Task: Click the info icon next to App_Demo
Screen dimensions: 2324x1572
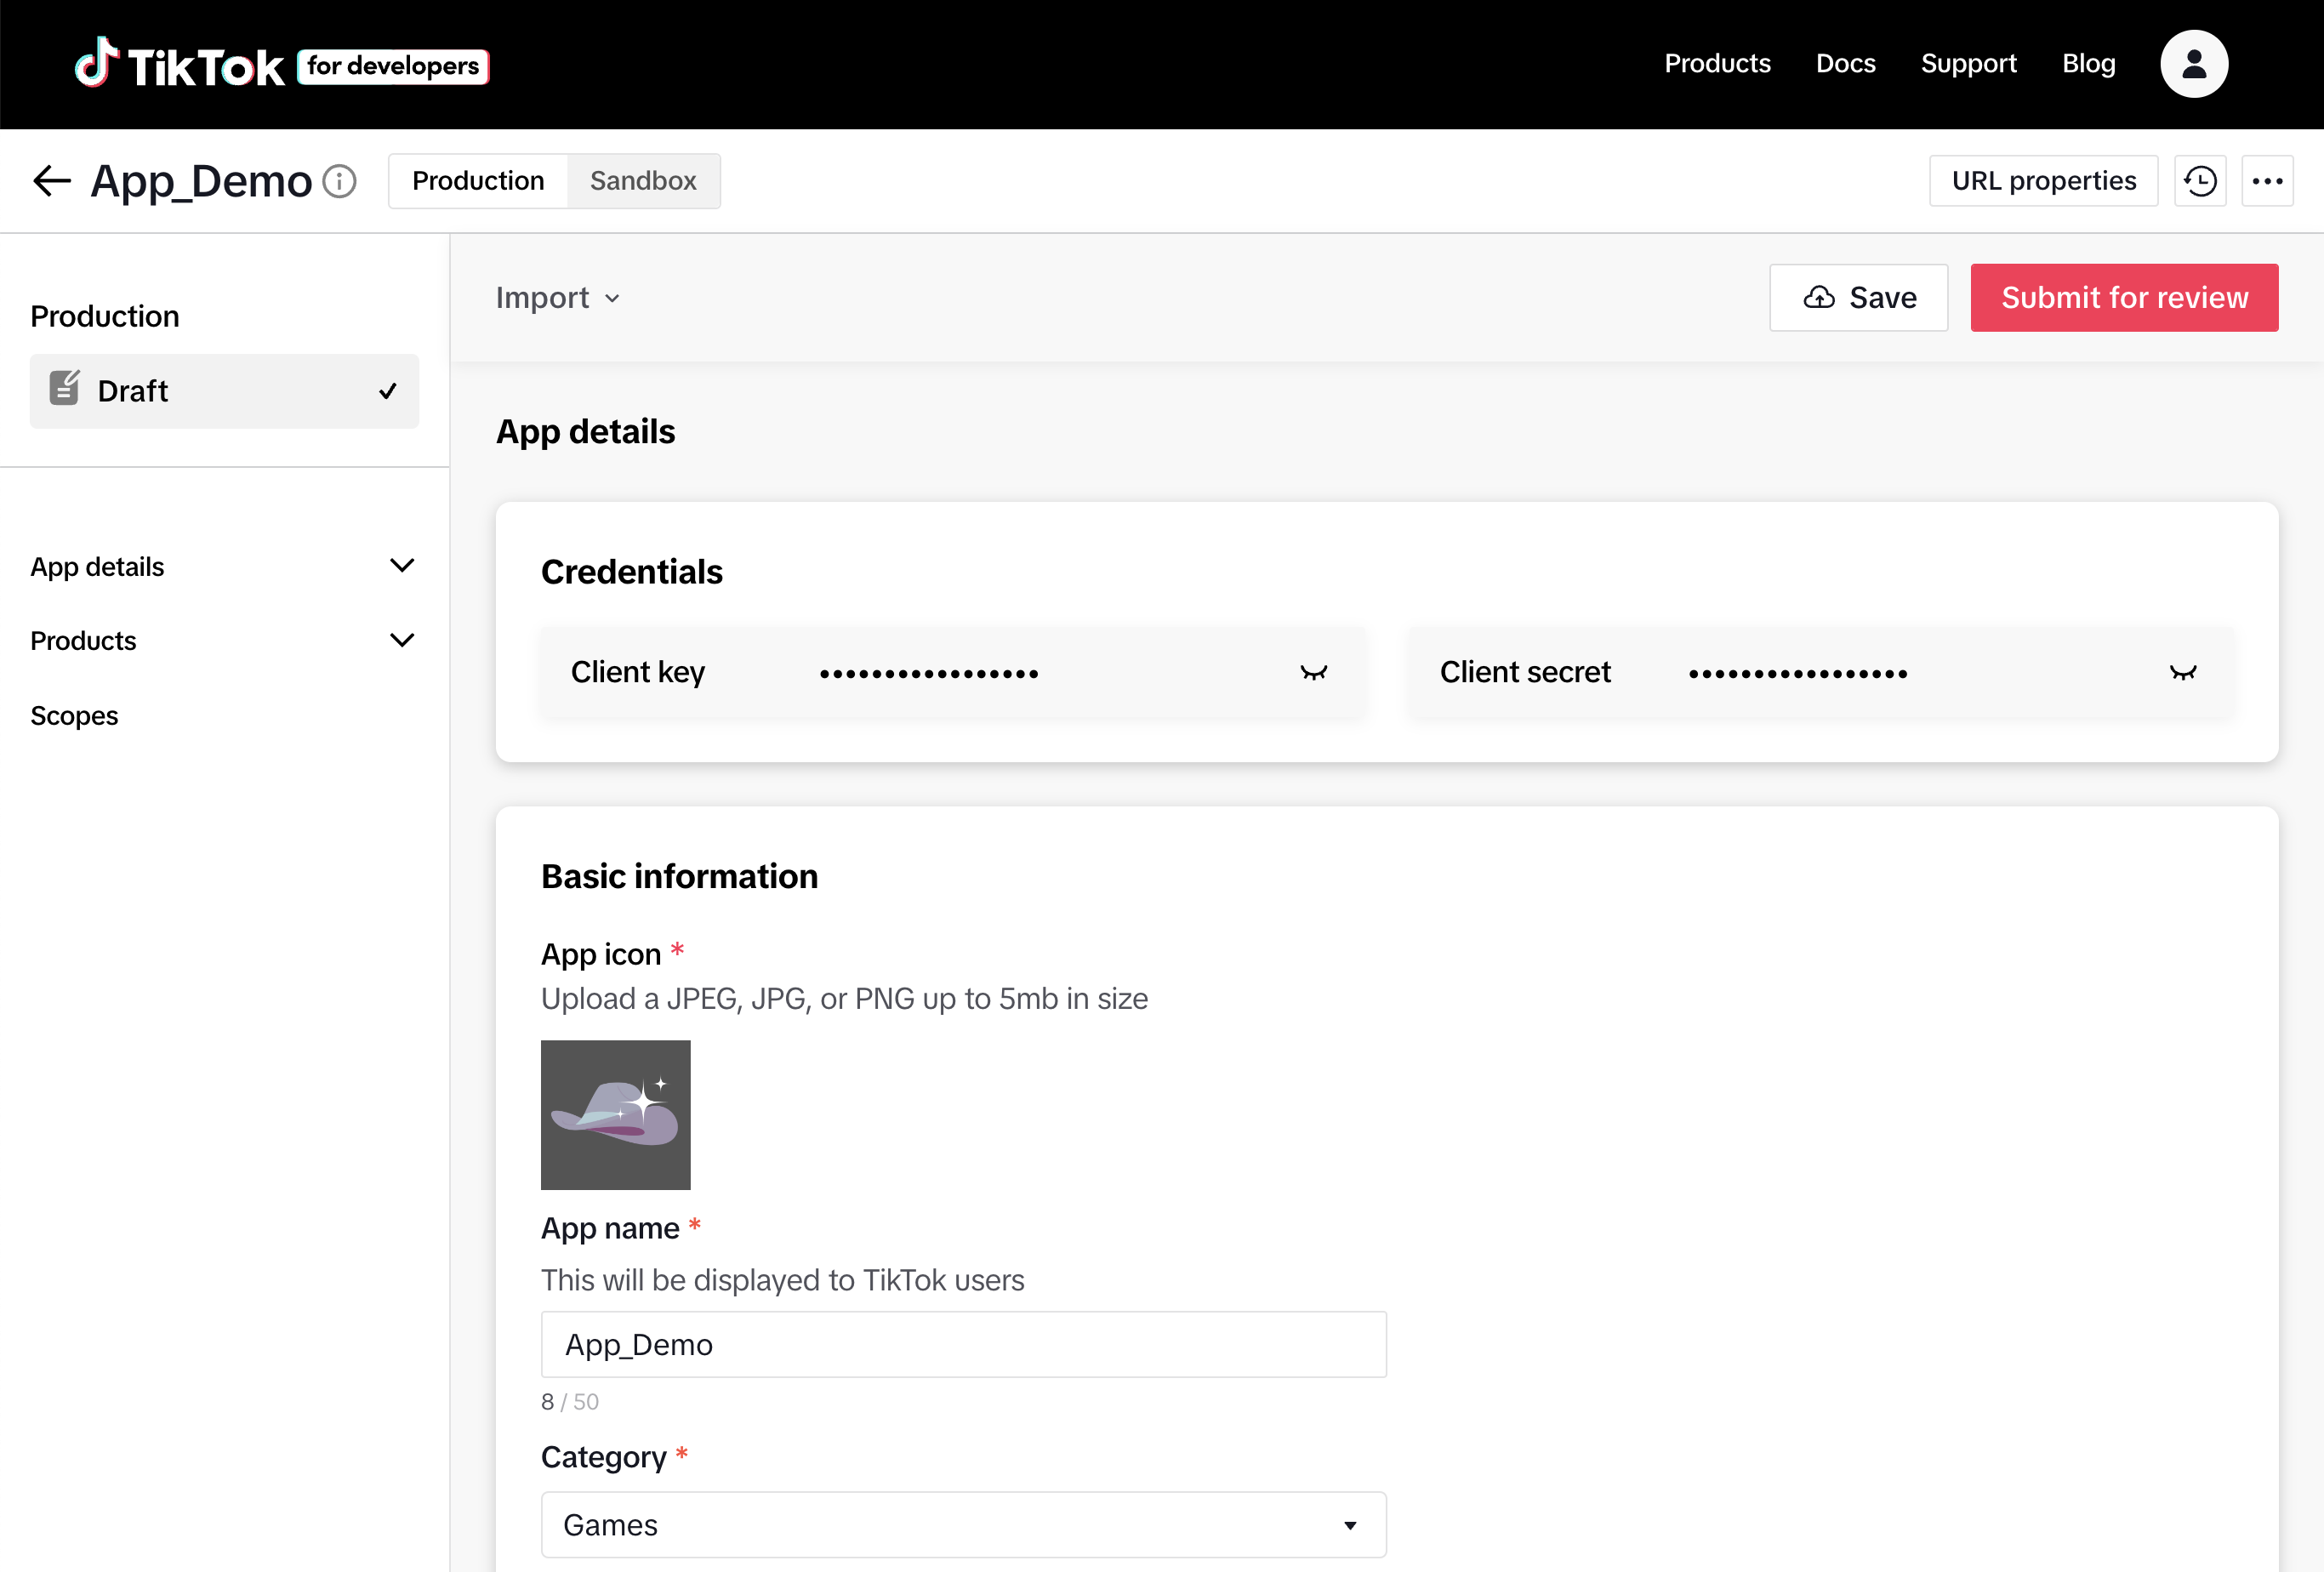Action: 340,181
